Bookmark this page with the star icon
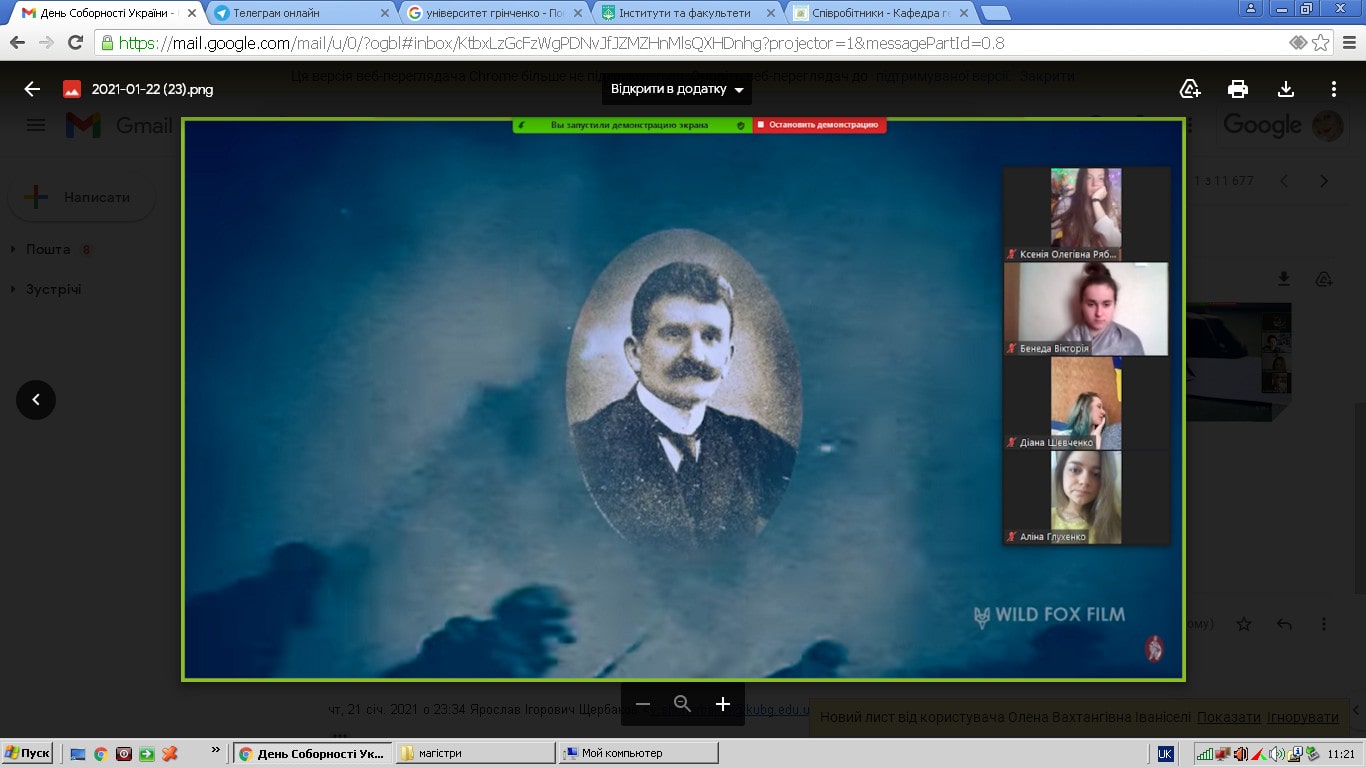The width and height of the screenshot is (1366, 768). tap(1321, 43)
